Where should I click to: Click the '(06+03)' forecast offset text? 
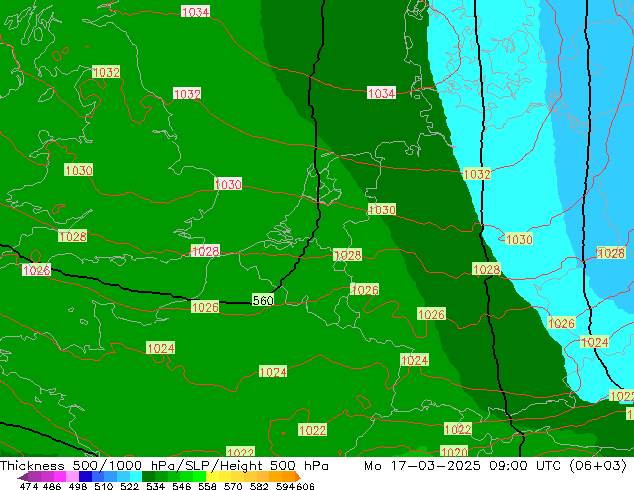tap(598, 466)
